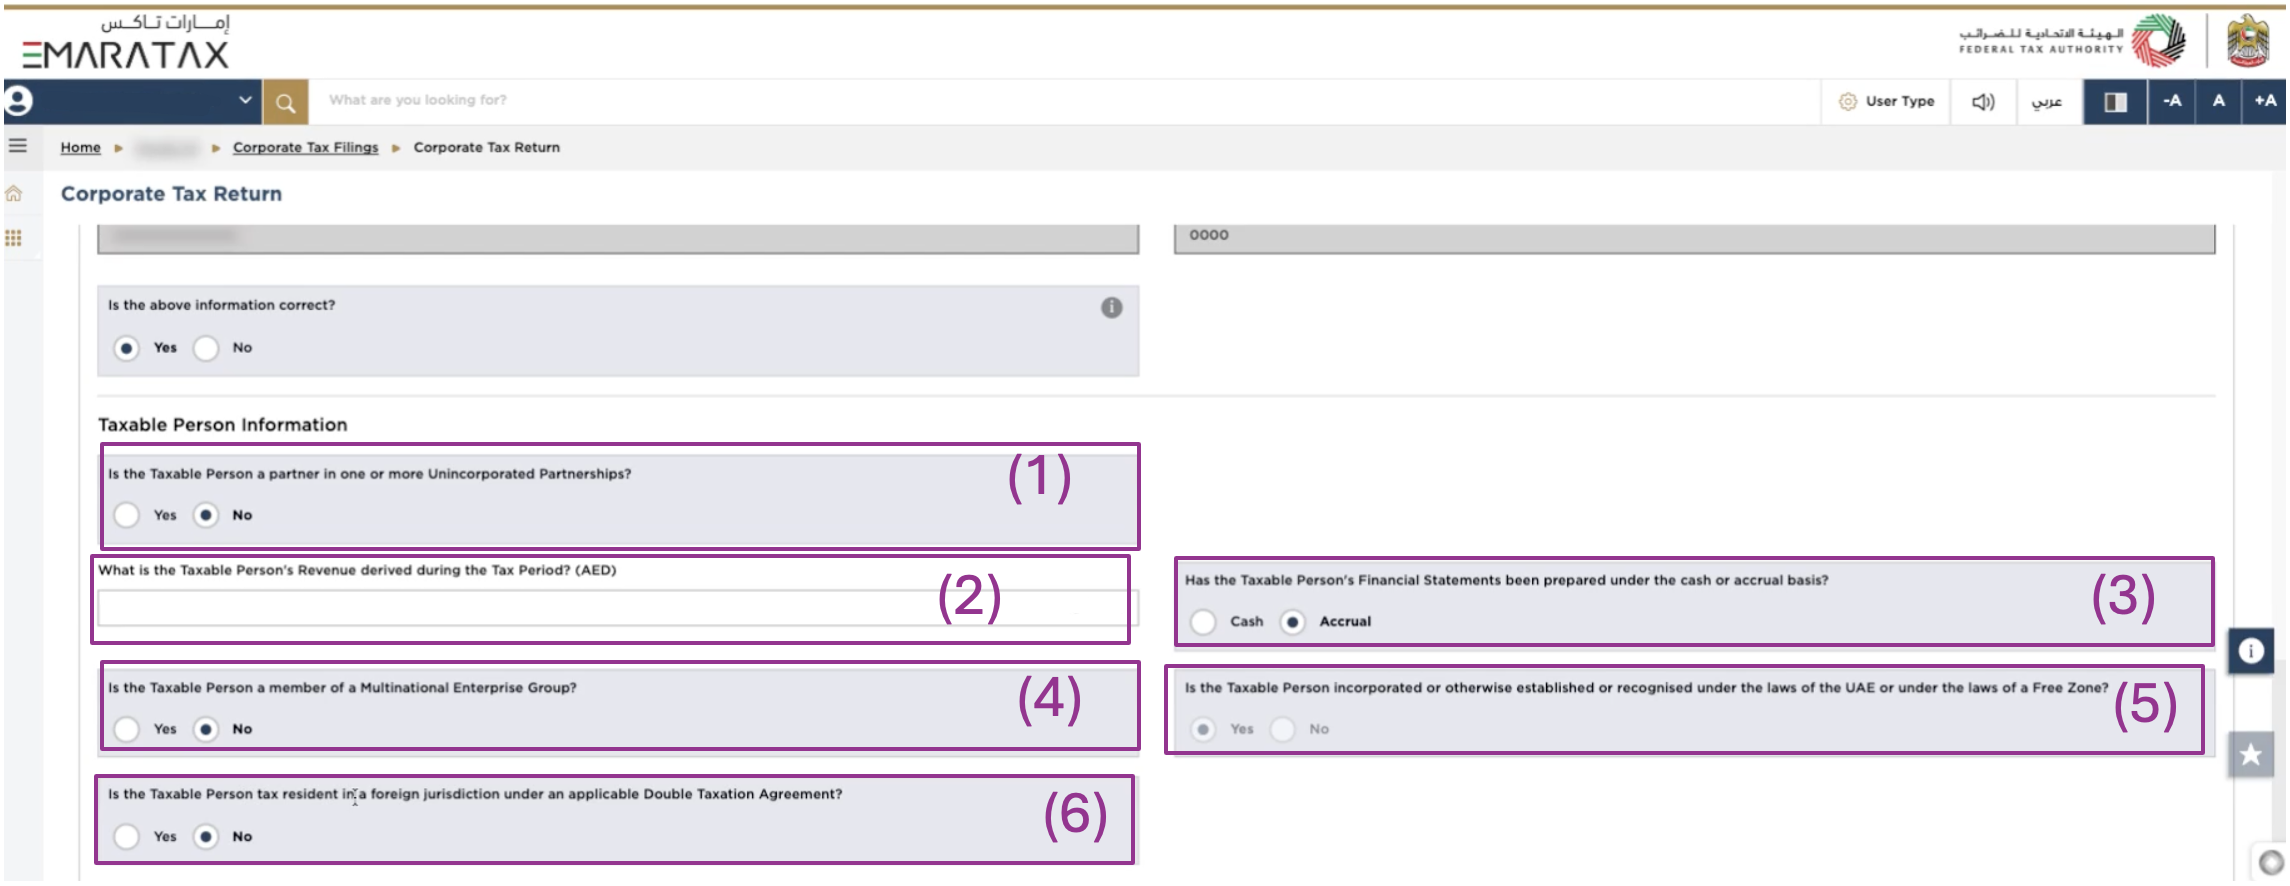Click the orange search magnifier icon

pyautogui.click(x=285, y=102)
